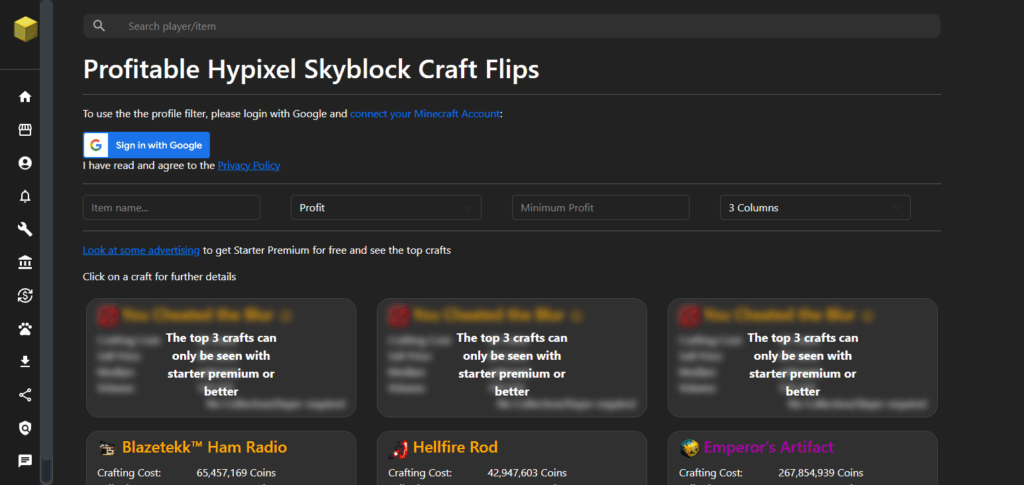Sign in with Google button
Screen dimensions: 1024x485
[146, 145]
